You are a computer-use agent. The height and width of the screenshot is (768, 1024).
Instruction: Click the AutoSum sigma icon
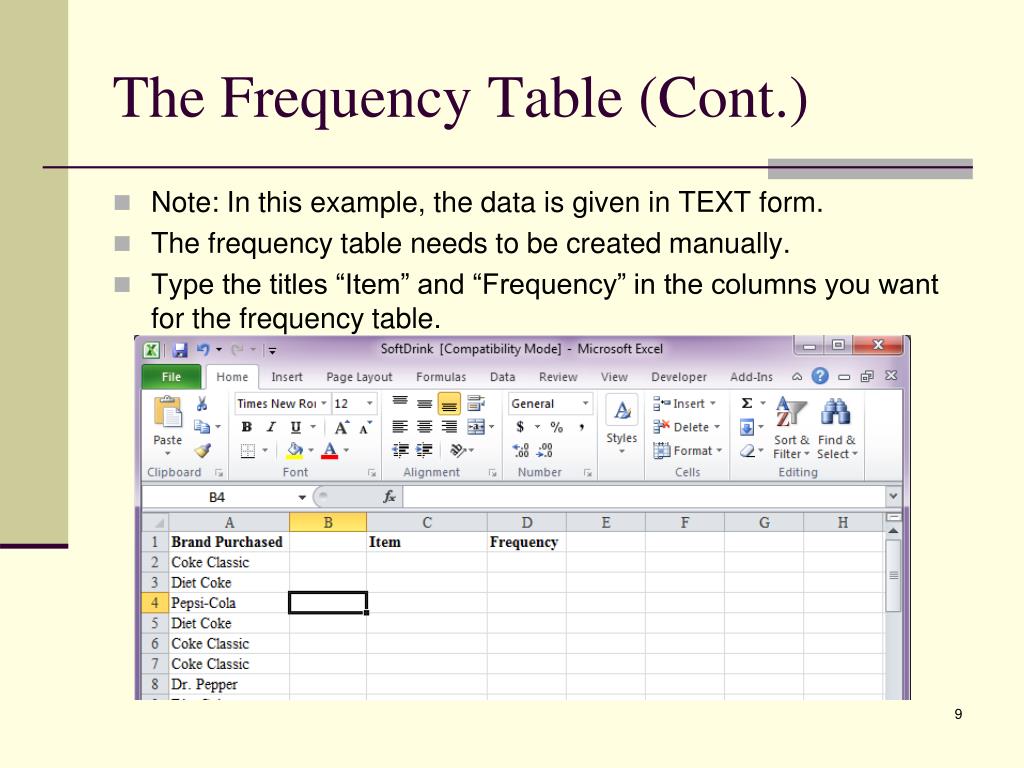click(747, 404)
